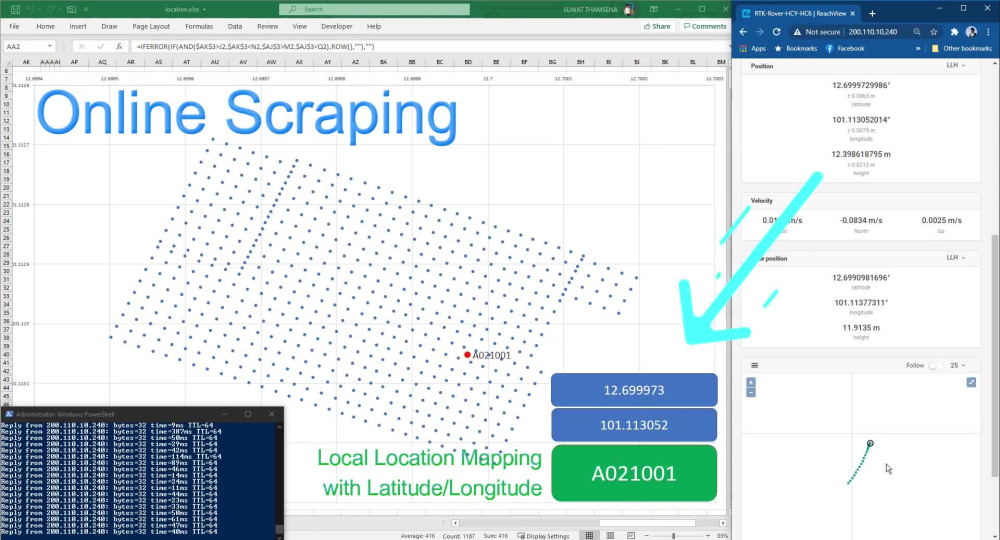
Task: Close the PowerShell window
Action: pos(272,414)
